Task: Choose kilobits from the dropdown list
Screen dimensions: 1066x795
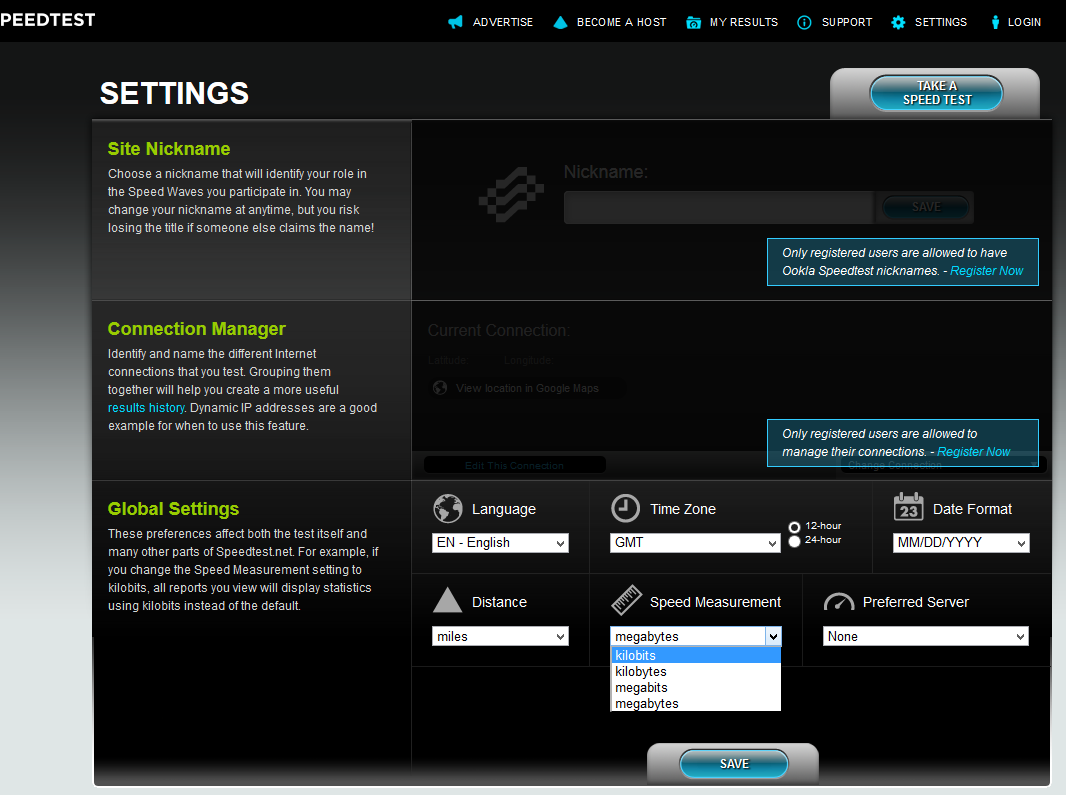Action: click(x=695, y=656)
